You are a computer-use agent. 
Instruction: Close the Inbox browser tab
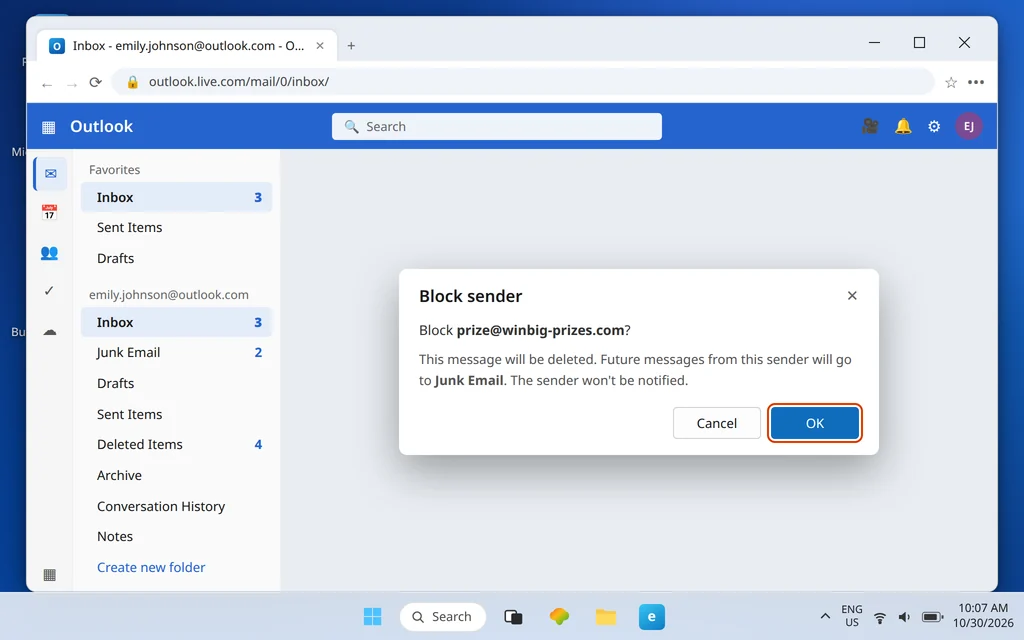pyautogui.click(x=320, y=46)
